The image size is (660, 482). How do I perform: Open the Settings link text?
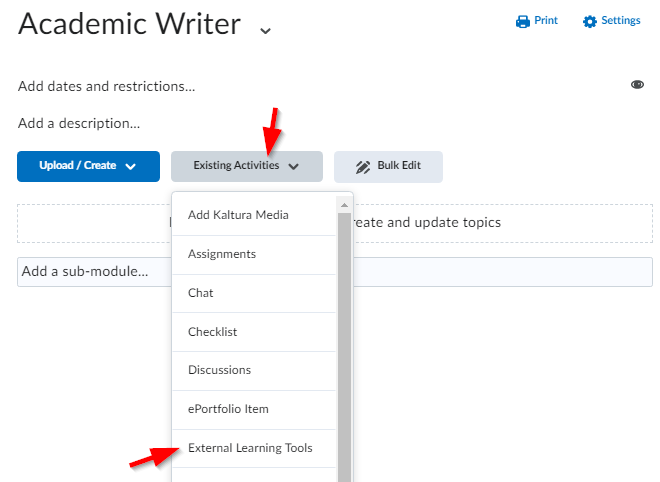620,21
